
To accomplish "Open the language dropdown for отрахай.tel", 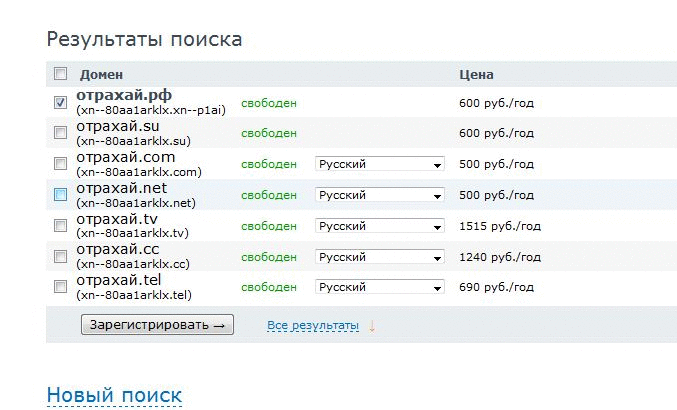I will [380, 287].
